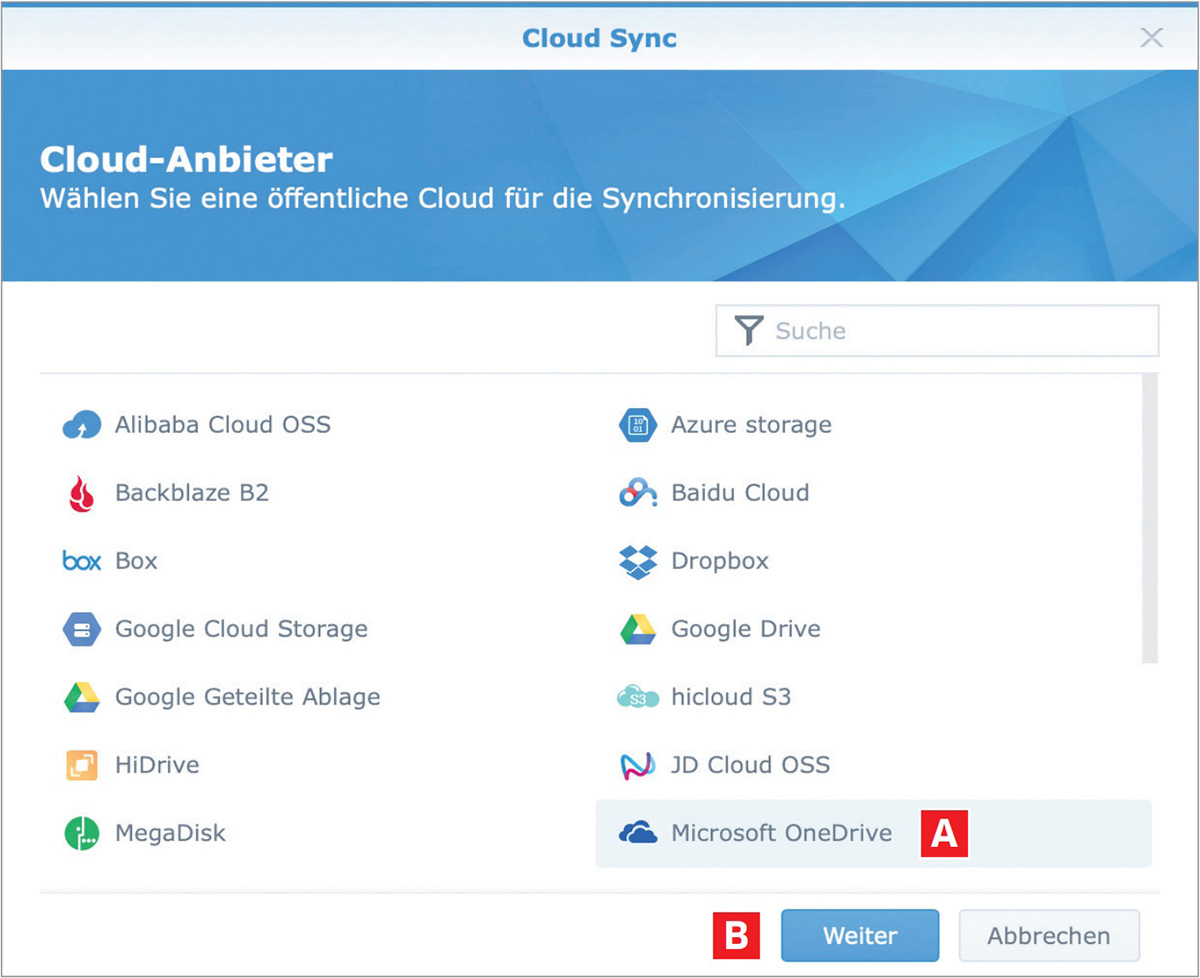This screenshot has height=978, width=1200.
Task: Click the Google Geteilte Ablage icon
Action: tap(82, 697)
